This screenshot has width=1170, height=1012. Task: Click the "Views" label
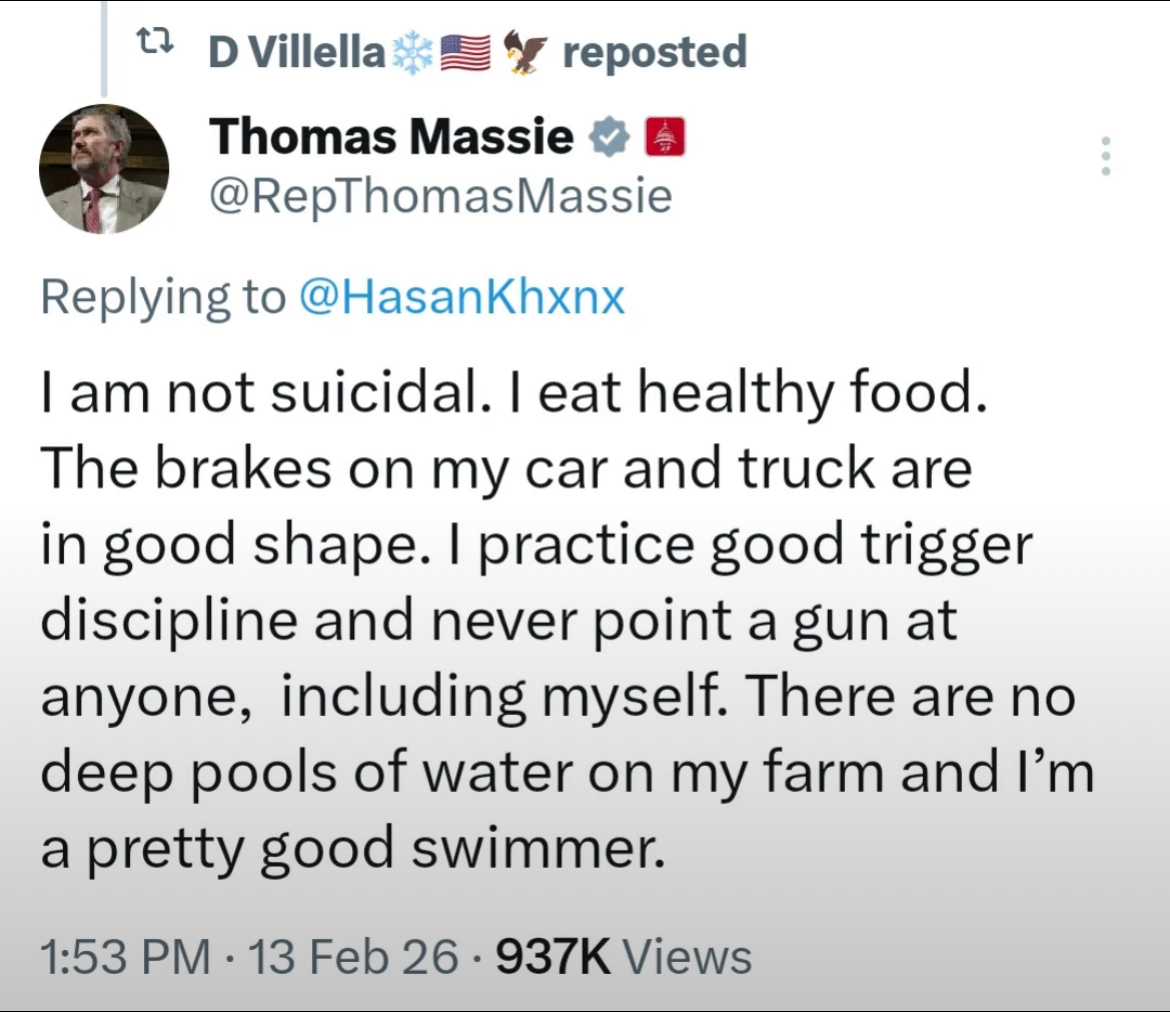[x=687, y=956]
